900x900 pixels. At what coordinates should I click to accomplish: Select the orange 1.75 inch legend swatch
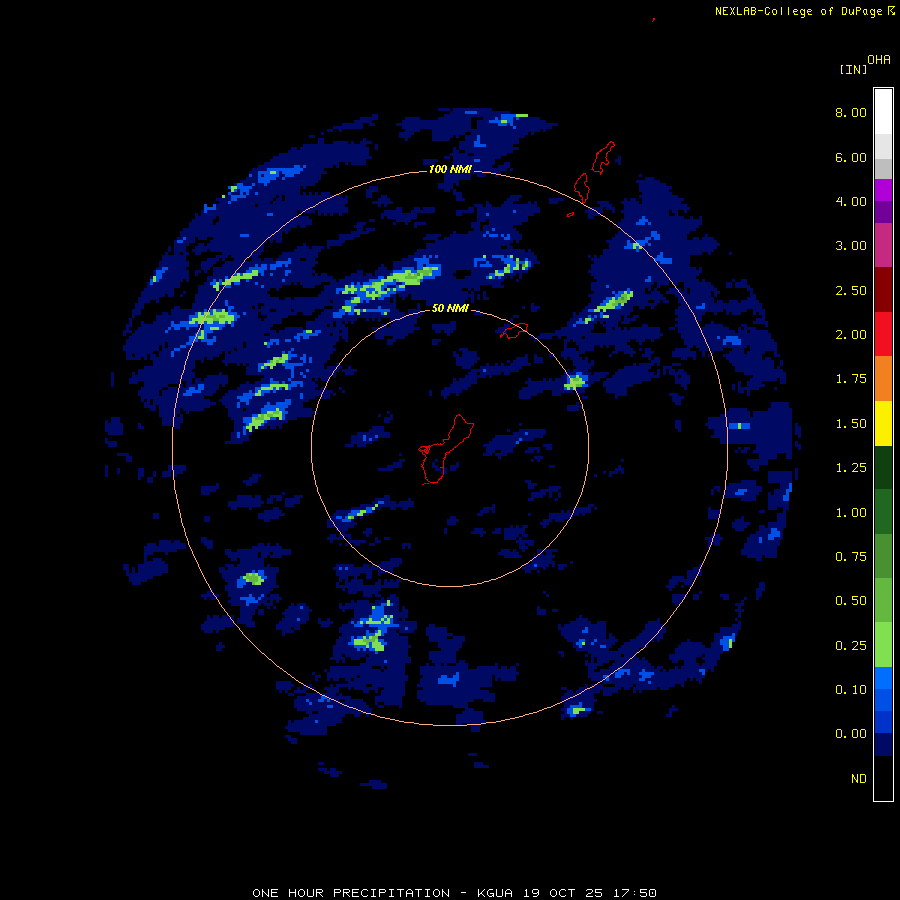[x=883, y=378]
